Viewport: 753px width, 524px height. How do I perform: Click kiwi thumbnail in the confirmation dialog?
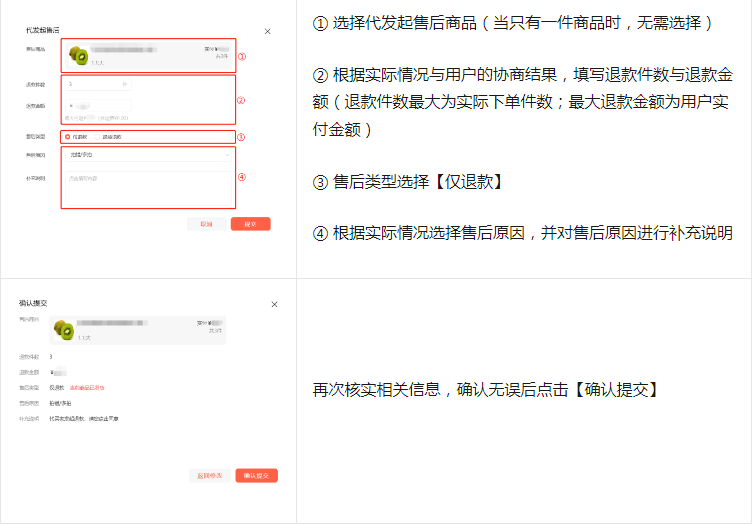(x=64, y=330)
